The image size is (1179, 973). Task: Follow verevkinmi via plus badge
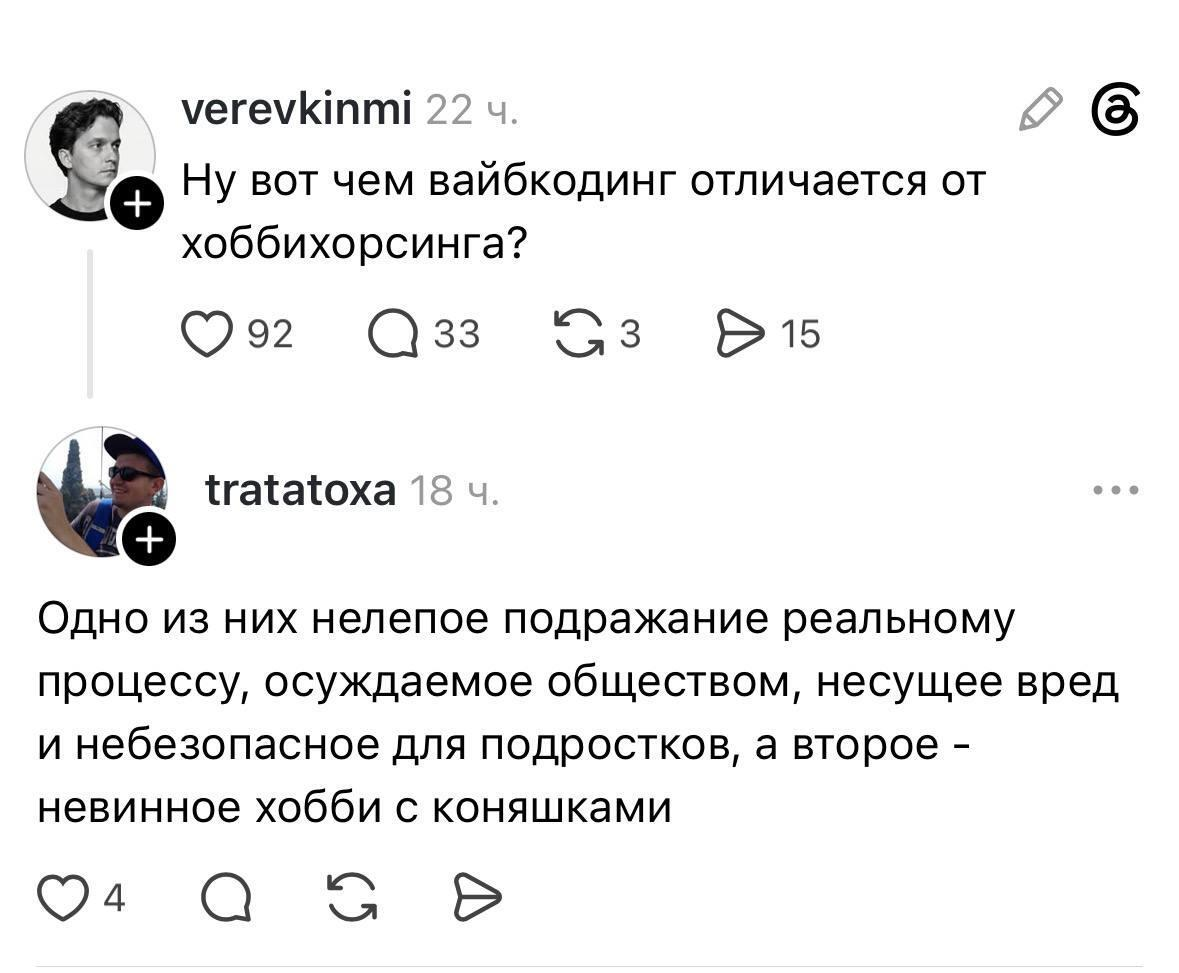[x=136, y=203]
